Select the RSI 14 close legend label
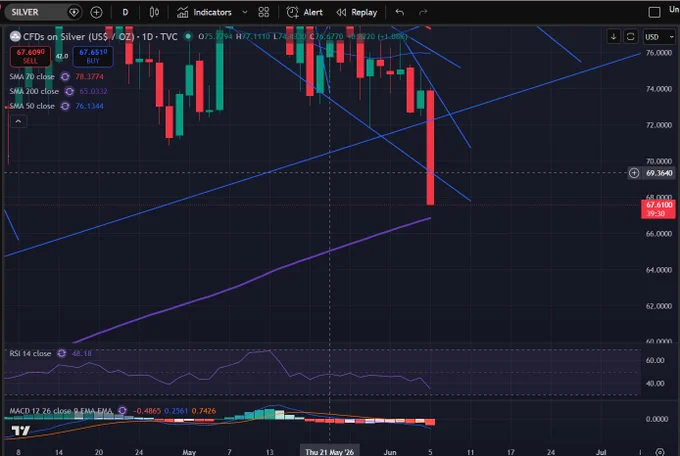This screenshot has width=680, height=456. 30,354
